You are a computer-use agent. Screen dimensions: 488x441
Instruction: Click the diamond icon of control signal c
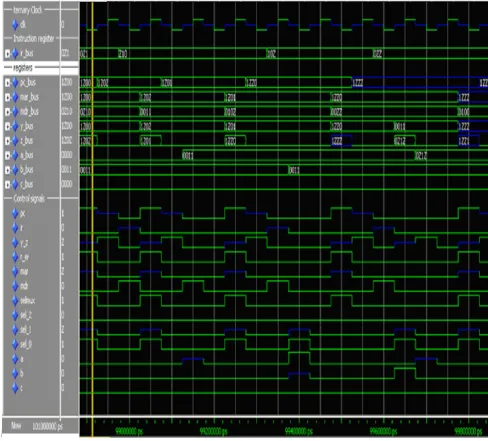click(15, 388)
